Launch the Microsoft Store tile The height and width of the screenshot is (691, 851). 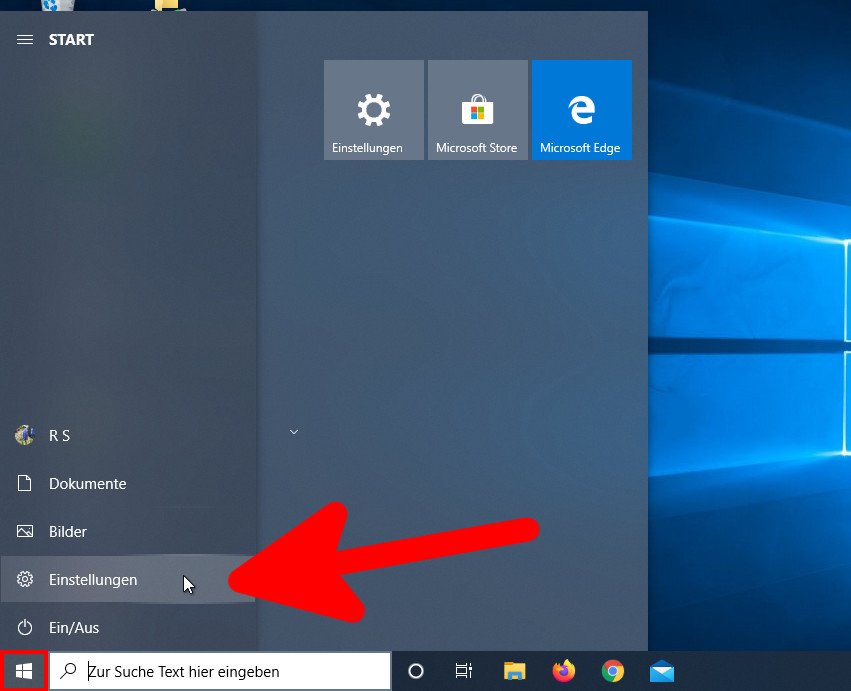pos(478,110)
